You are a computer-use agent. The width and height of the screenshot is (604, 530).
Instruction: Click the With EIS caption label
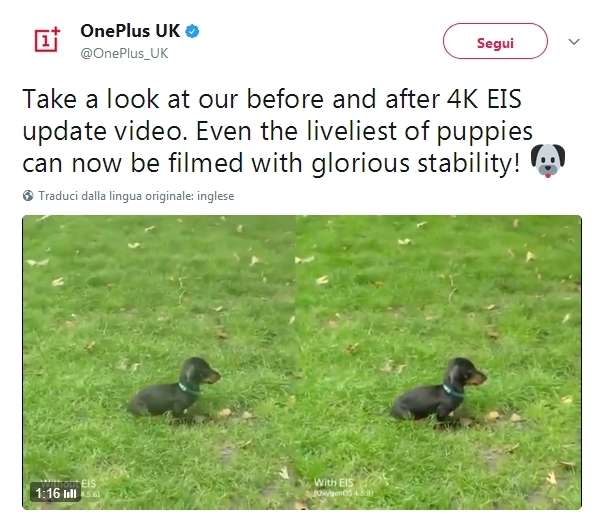coord(333,483)
